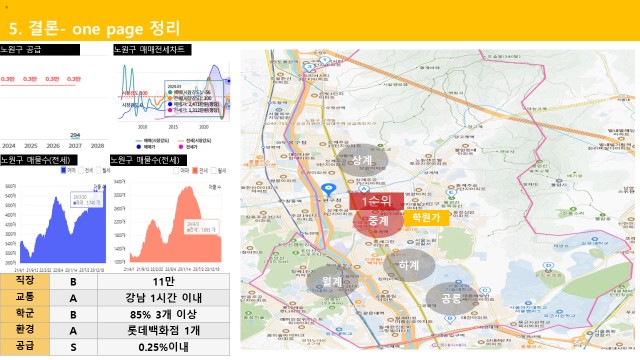Viewport: 640px width, 360px height.
Task: Click the grade S cell in the 공급 row
Action: 73,347
